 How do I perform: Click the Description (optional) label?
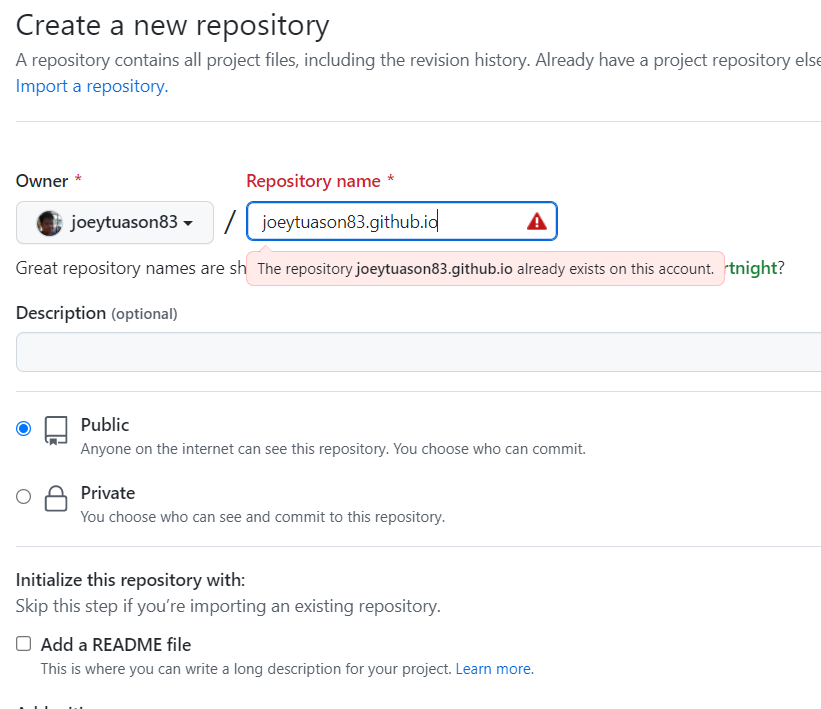[97, 313]
